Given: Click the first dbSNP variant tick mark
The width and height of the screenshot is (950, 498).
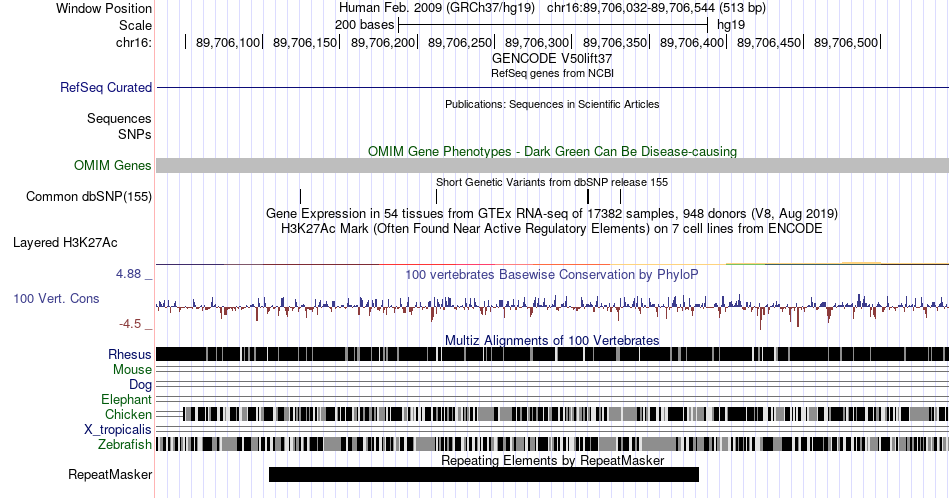Looking at the screenshot, I should pos(301,196).
